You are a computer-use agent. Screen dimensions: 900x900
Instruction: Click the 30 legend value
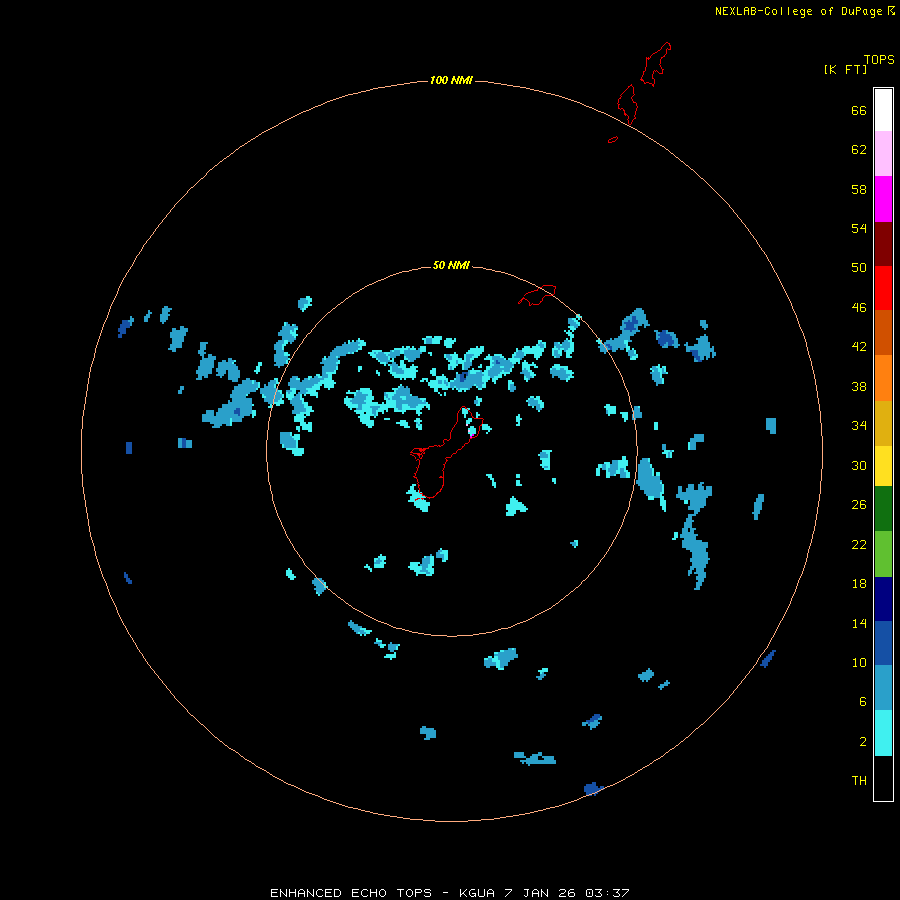tap(859, 465)
